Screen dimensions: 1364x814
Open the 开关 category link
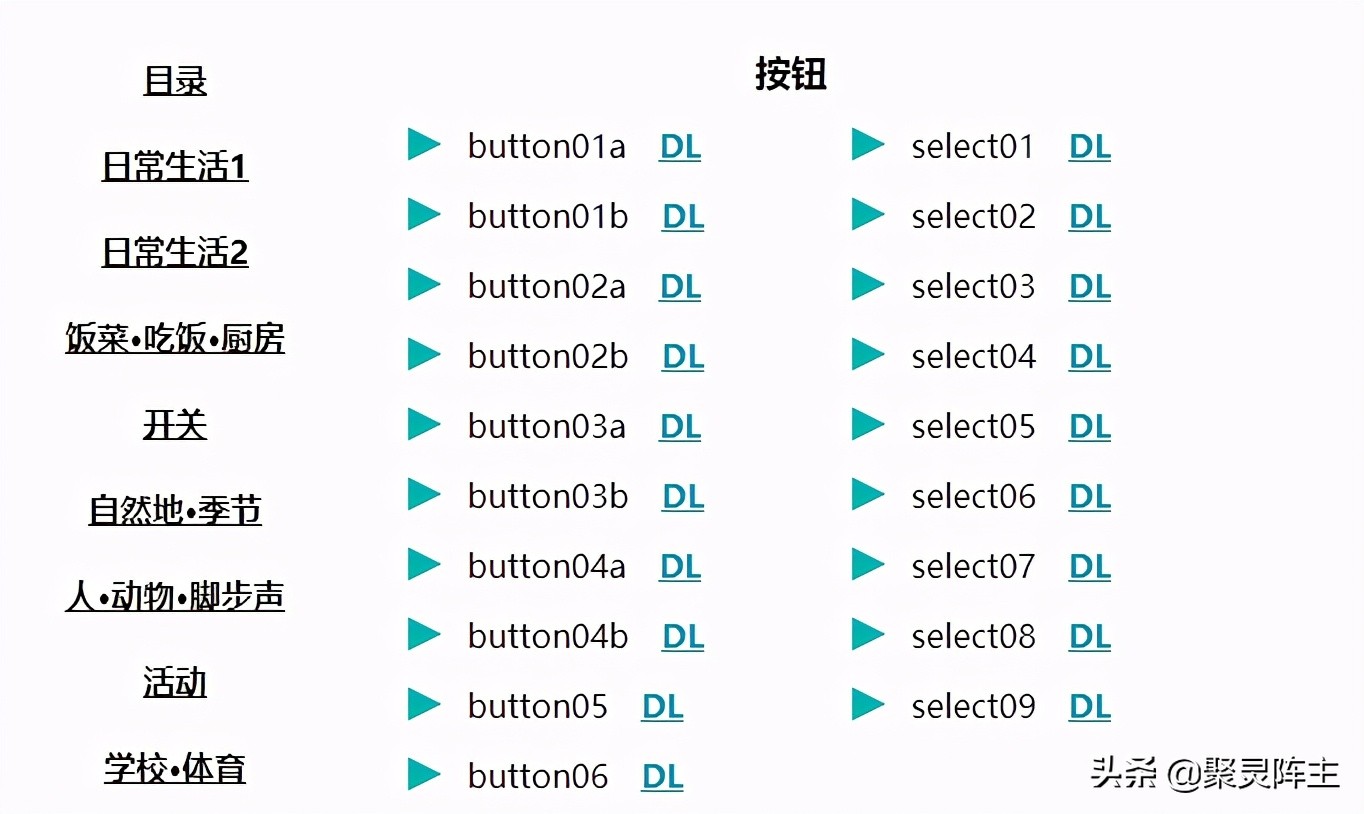point(175,425)
